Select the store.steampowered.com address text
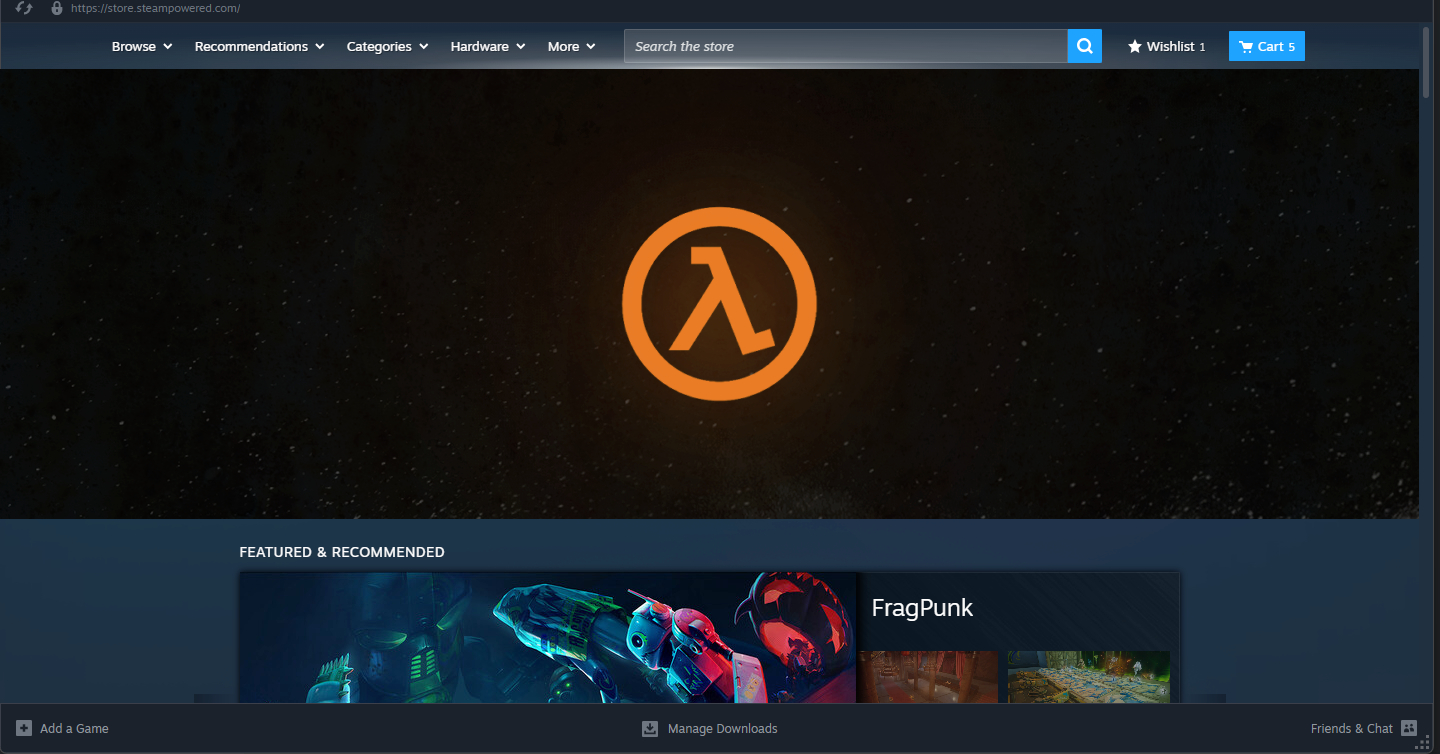Image resolution: width=1440 pixels, height=754 pixels. 155,8
